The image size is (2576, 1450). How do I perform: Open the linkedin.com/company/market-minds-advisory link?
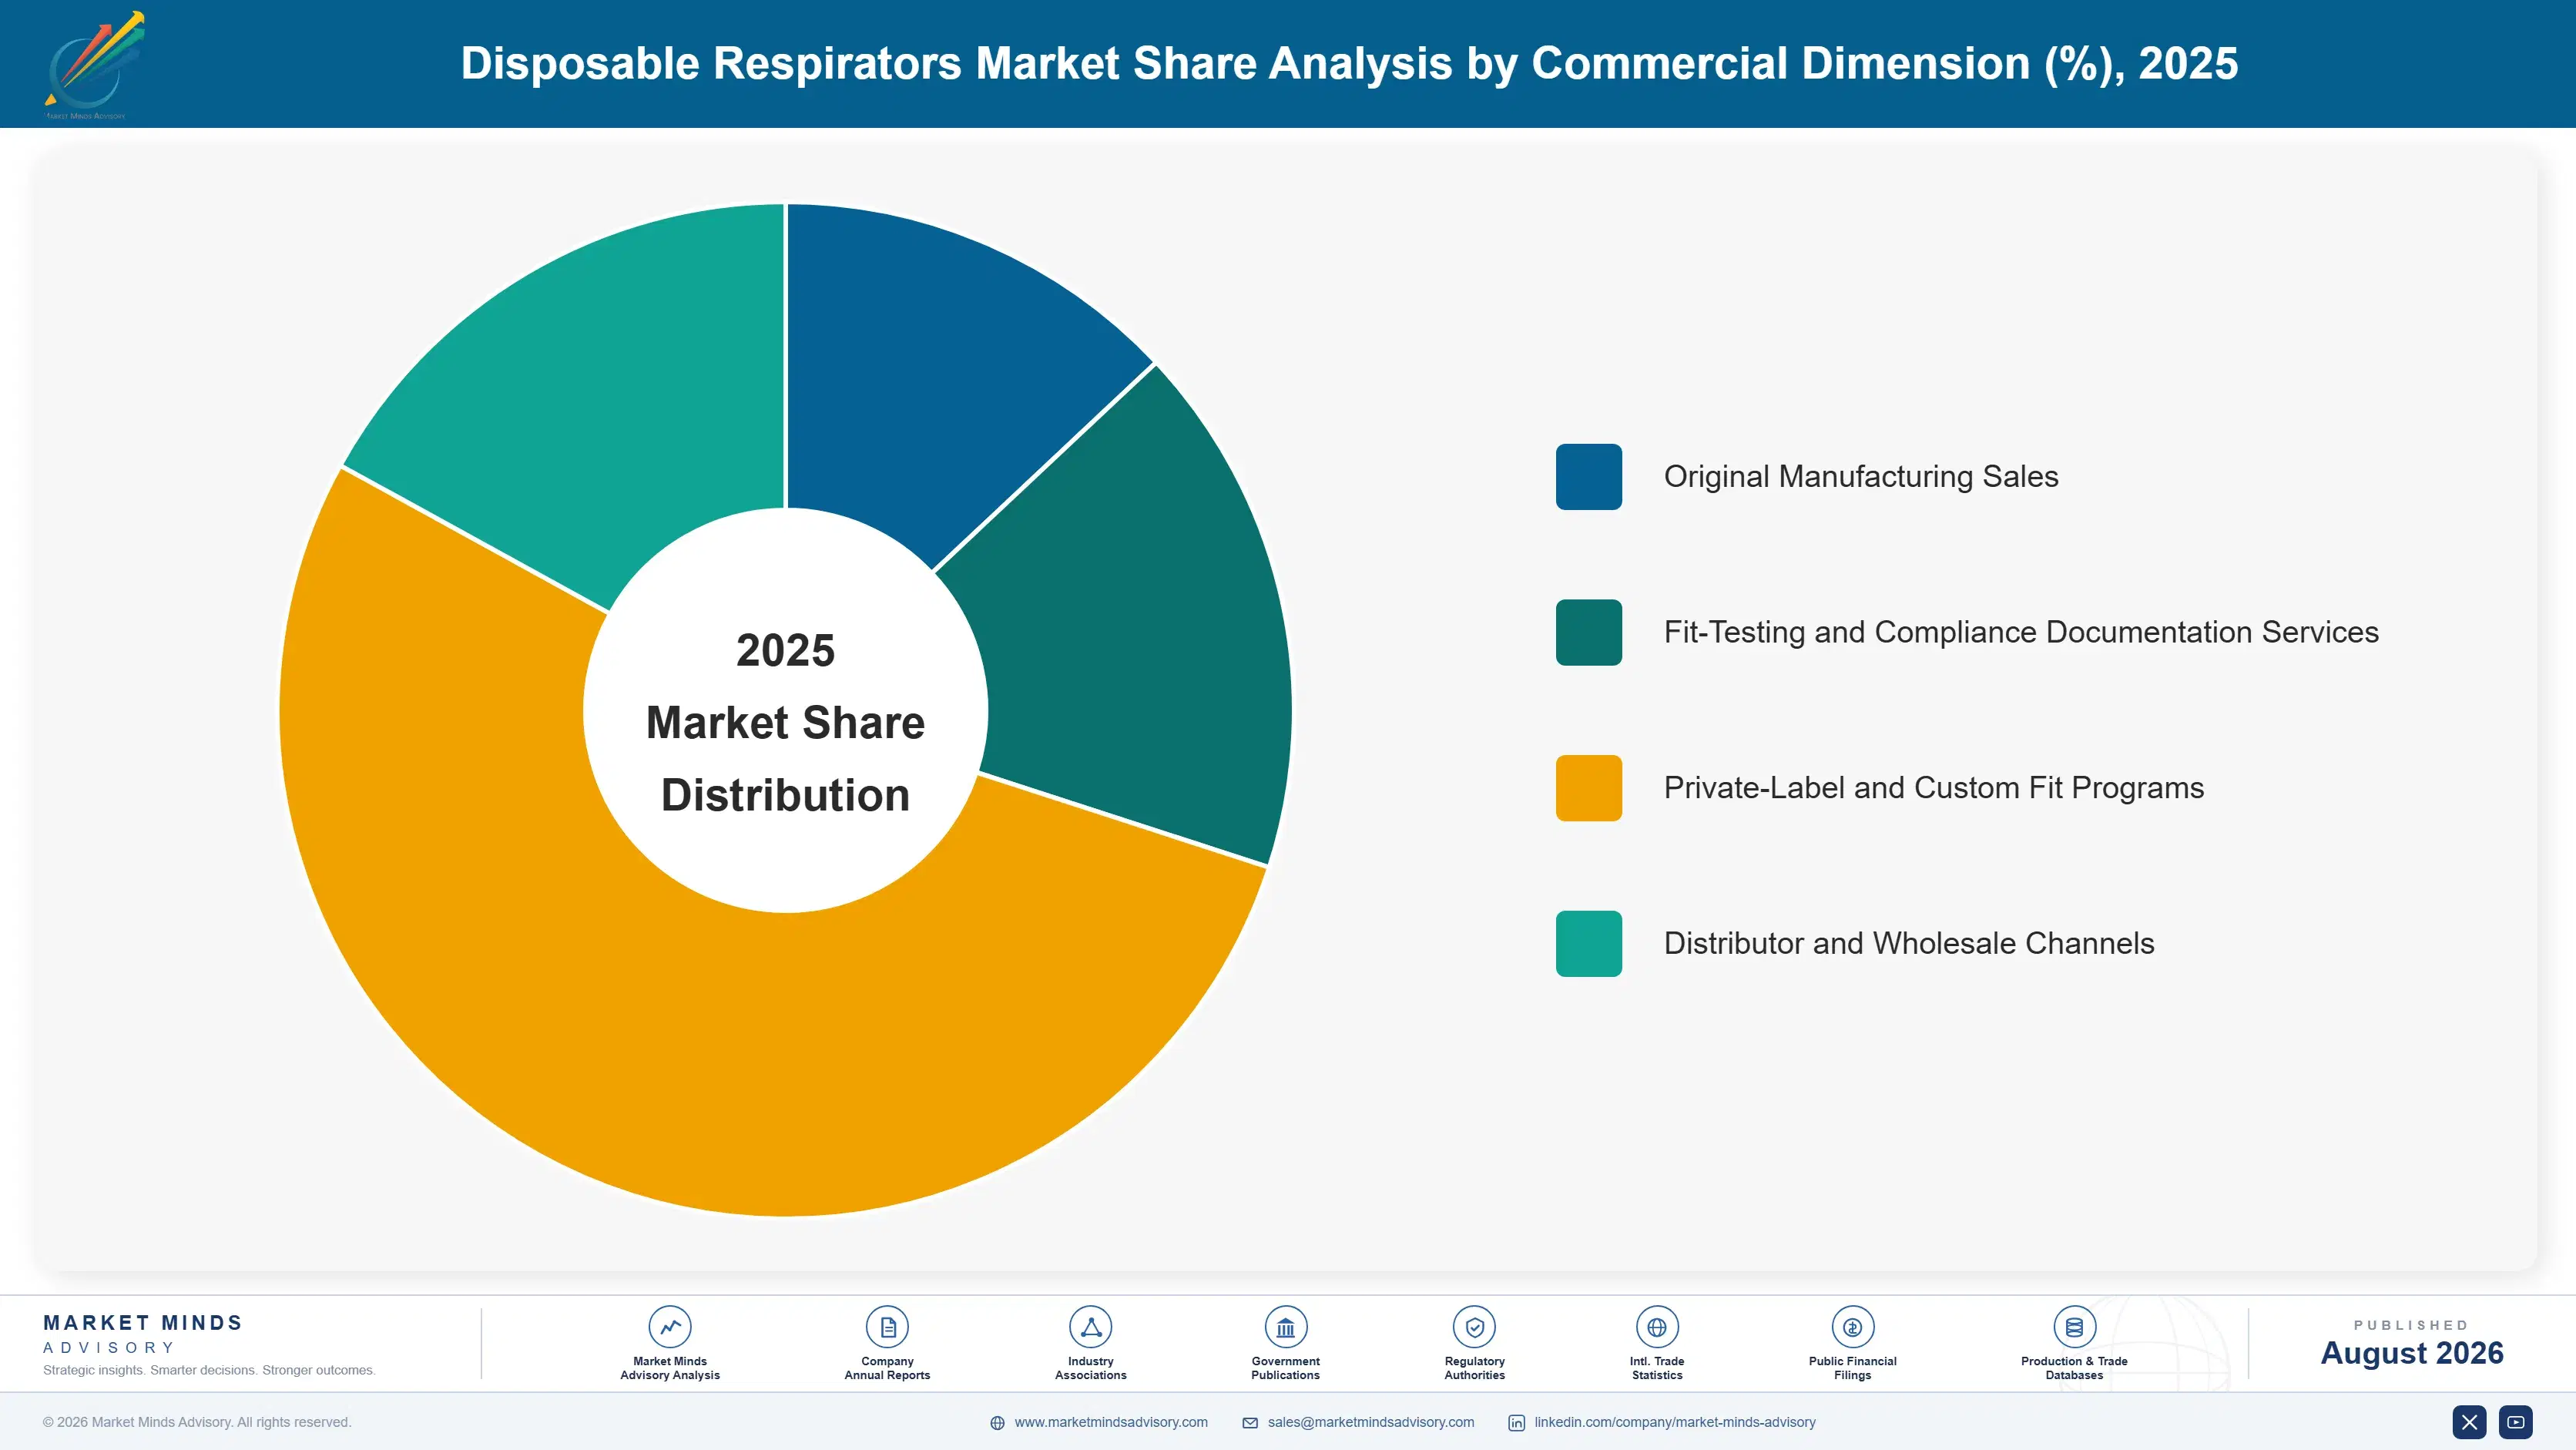pyautogui.click(x=1675, y=1422)
